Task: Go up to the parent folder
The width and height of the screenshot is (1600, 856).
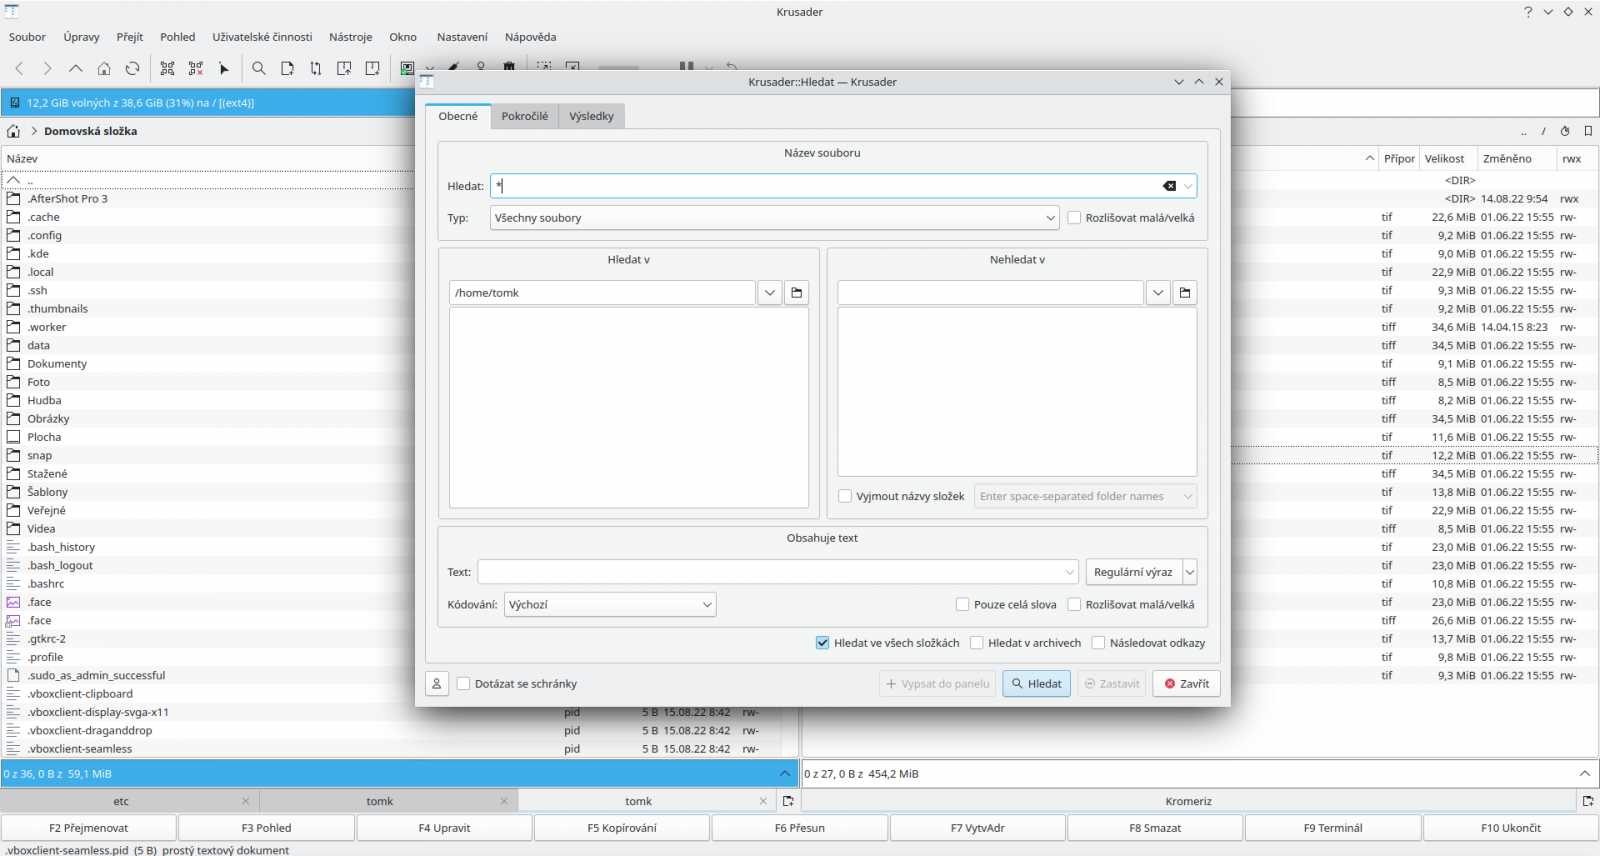Action: (75, 68)
